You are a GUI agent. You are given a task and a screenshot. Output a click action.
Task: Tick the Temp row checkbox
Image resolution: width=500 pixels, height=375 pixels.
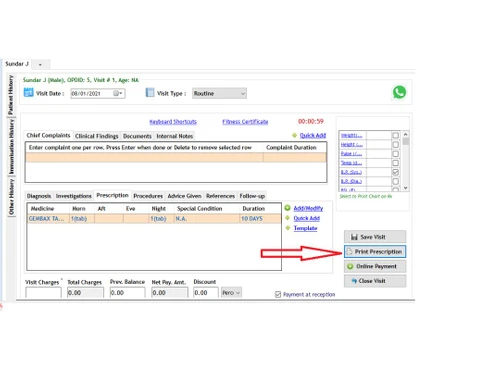coord(395,163)
